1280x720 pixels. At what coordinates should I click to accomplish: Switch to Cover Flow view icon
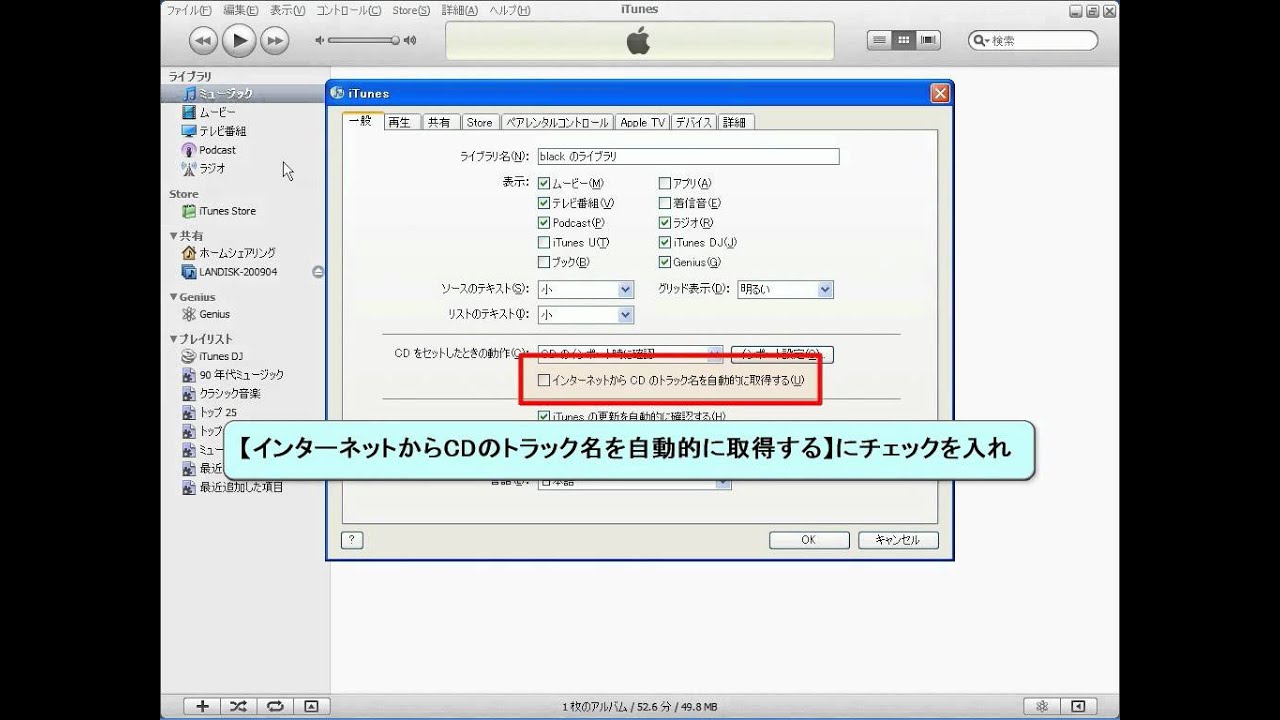click(929, 40)
